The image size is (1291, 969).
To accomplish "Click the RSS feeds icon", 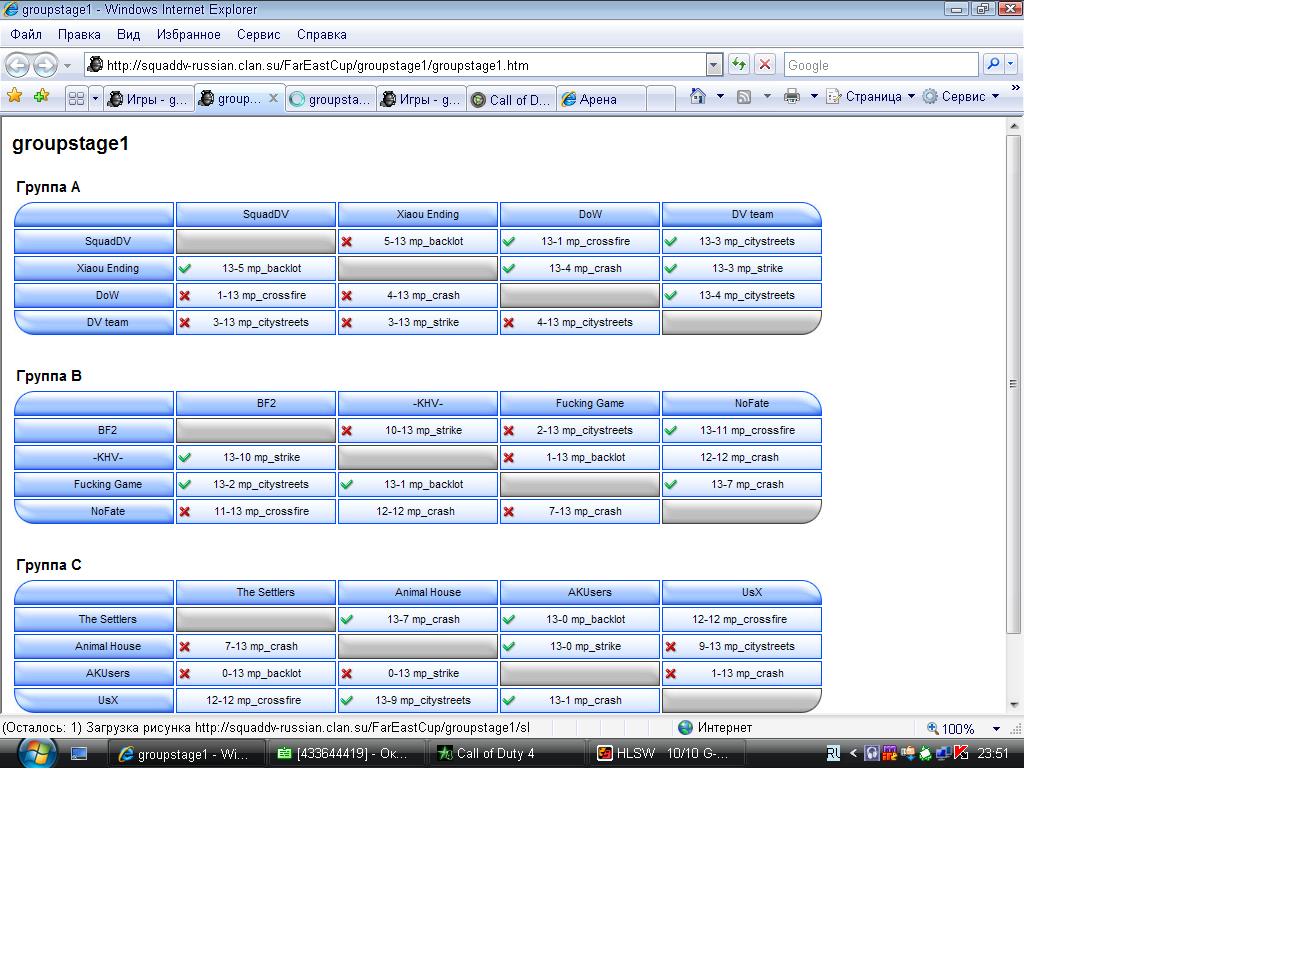I will (x=744, y=96).
